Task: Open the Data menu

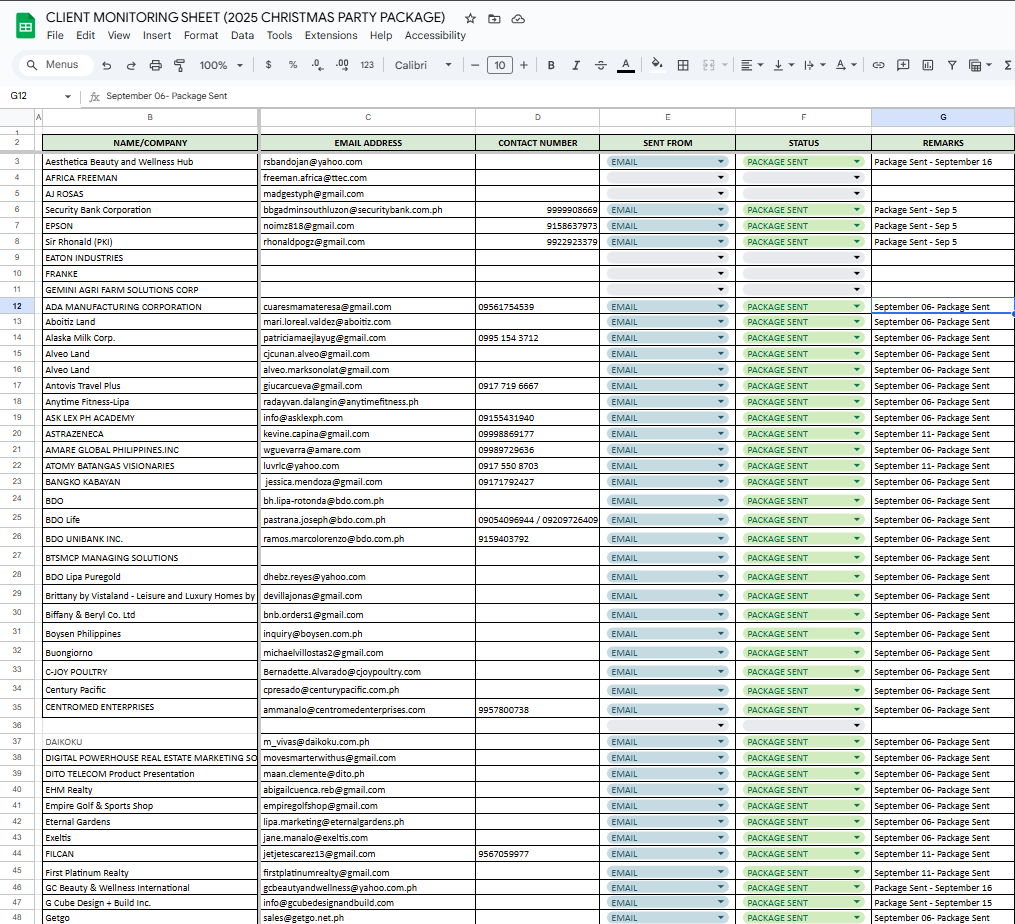Action: [242, 36]
